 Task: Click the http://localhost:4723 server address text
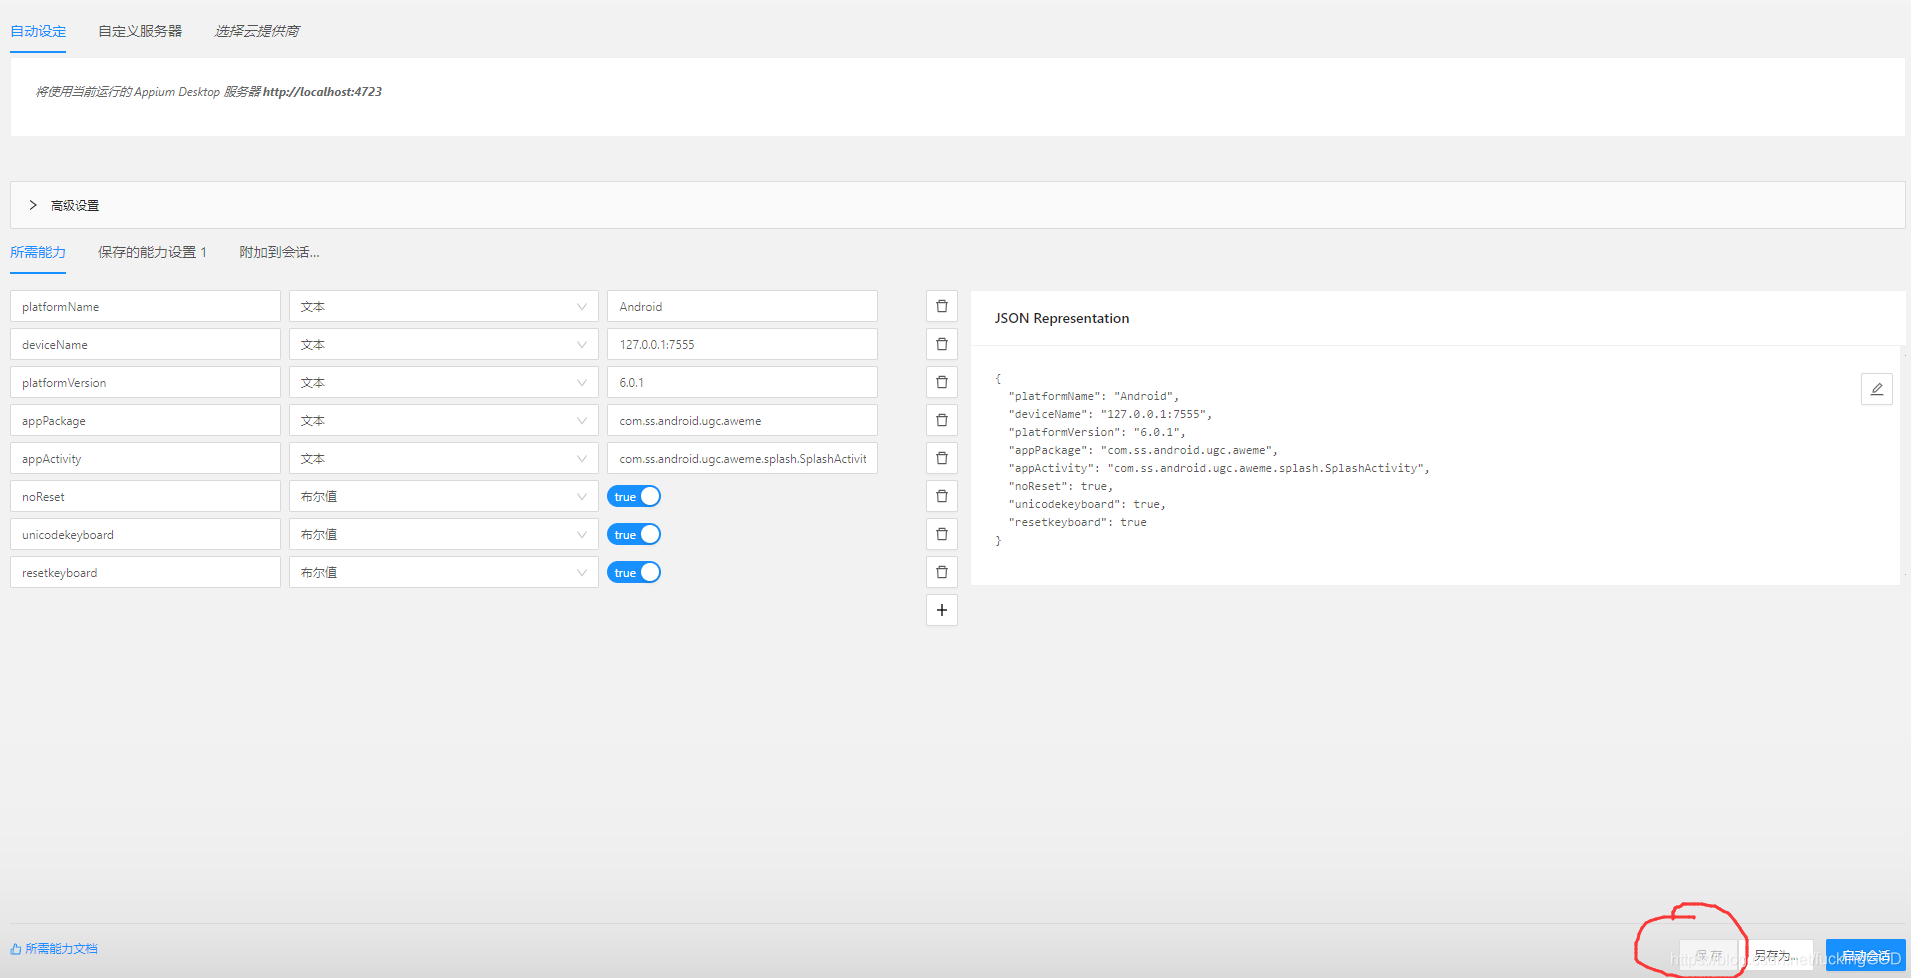pyautogui.click(x=322, y=91)
